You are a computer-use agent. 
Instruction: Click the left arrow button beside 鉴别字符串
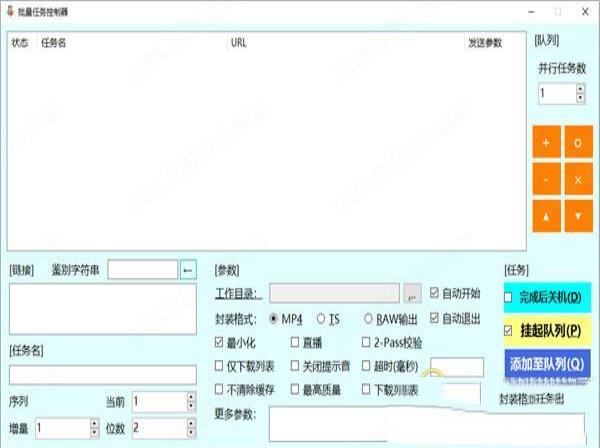tap(188, 269)
